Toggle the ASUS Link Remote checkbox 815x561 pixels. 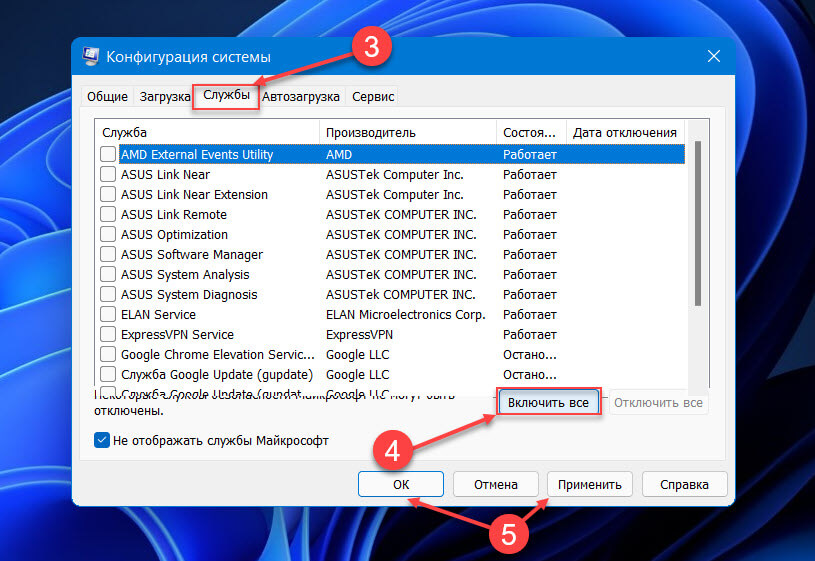point(108,214)
